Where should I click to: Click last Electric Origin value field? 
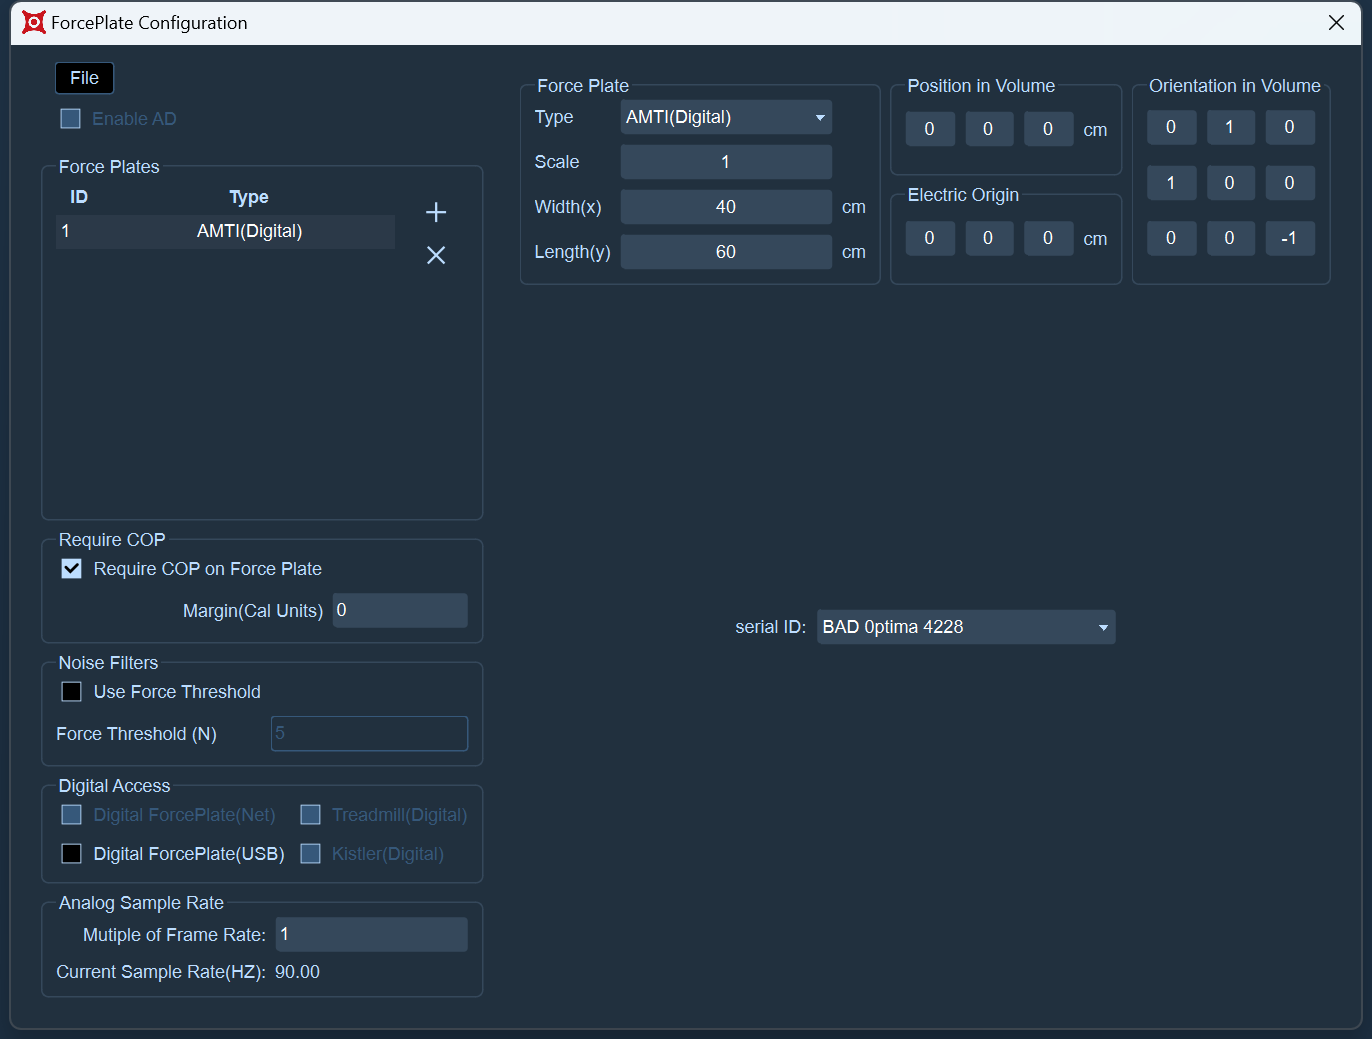click(x=1048, y=238)
